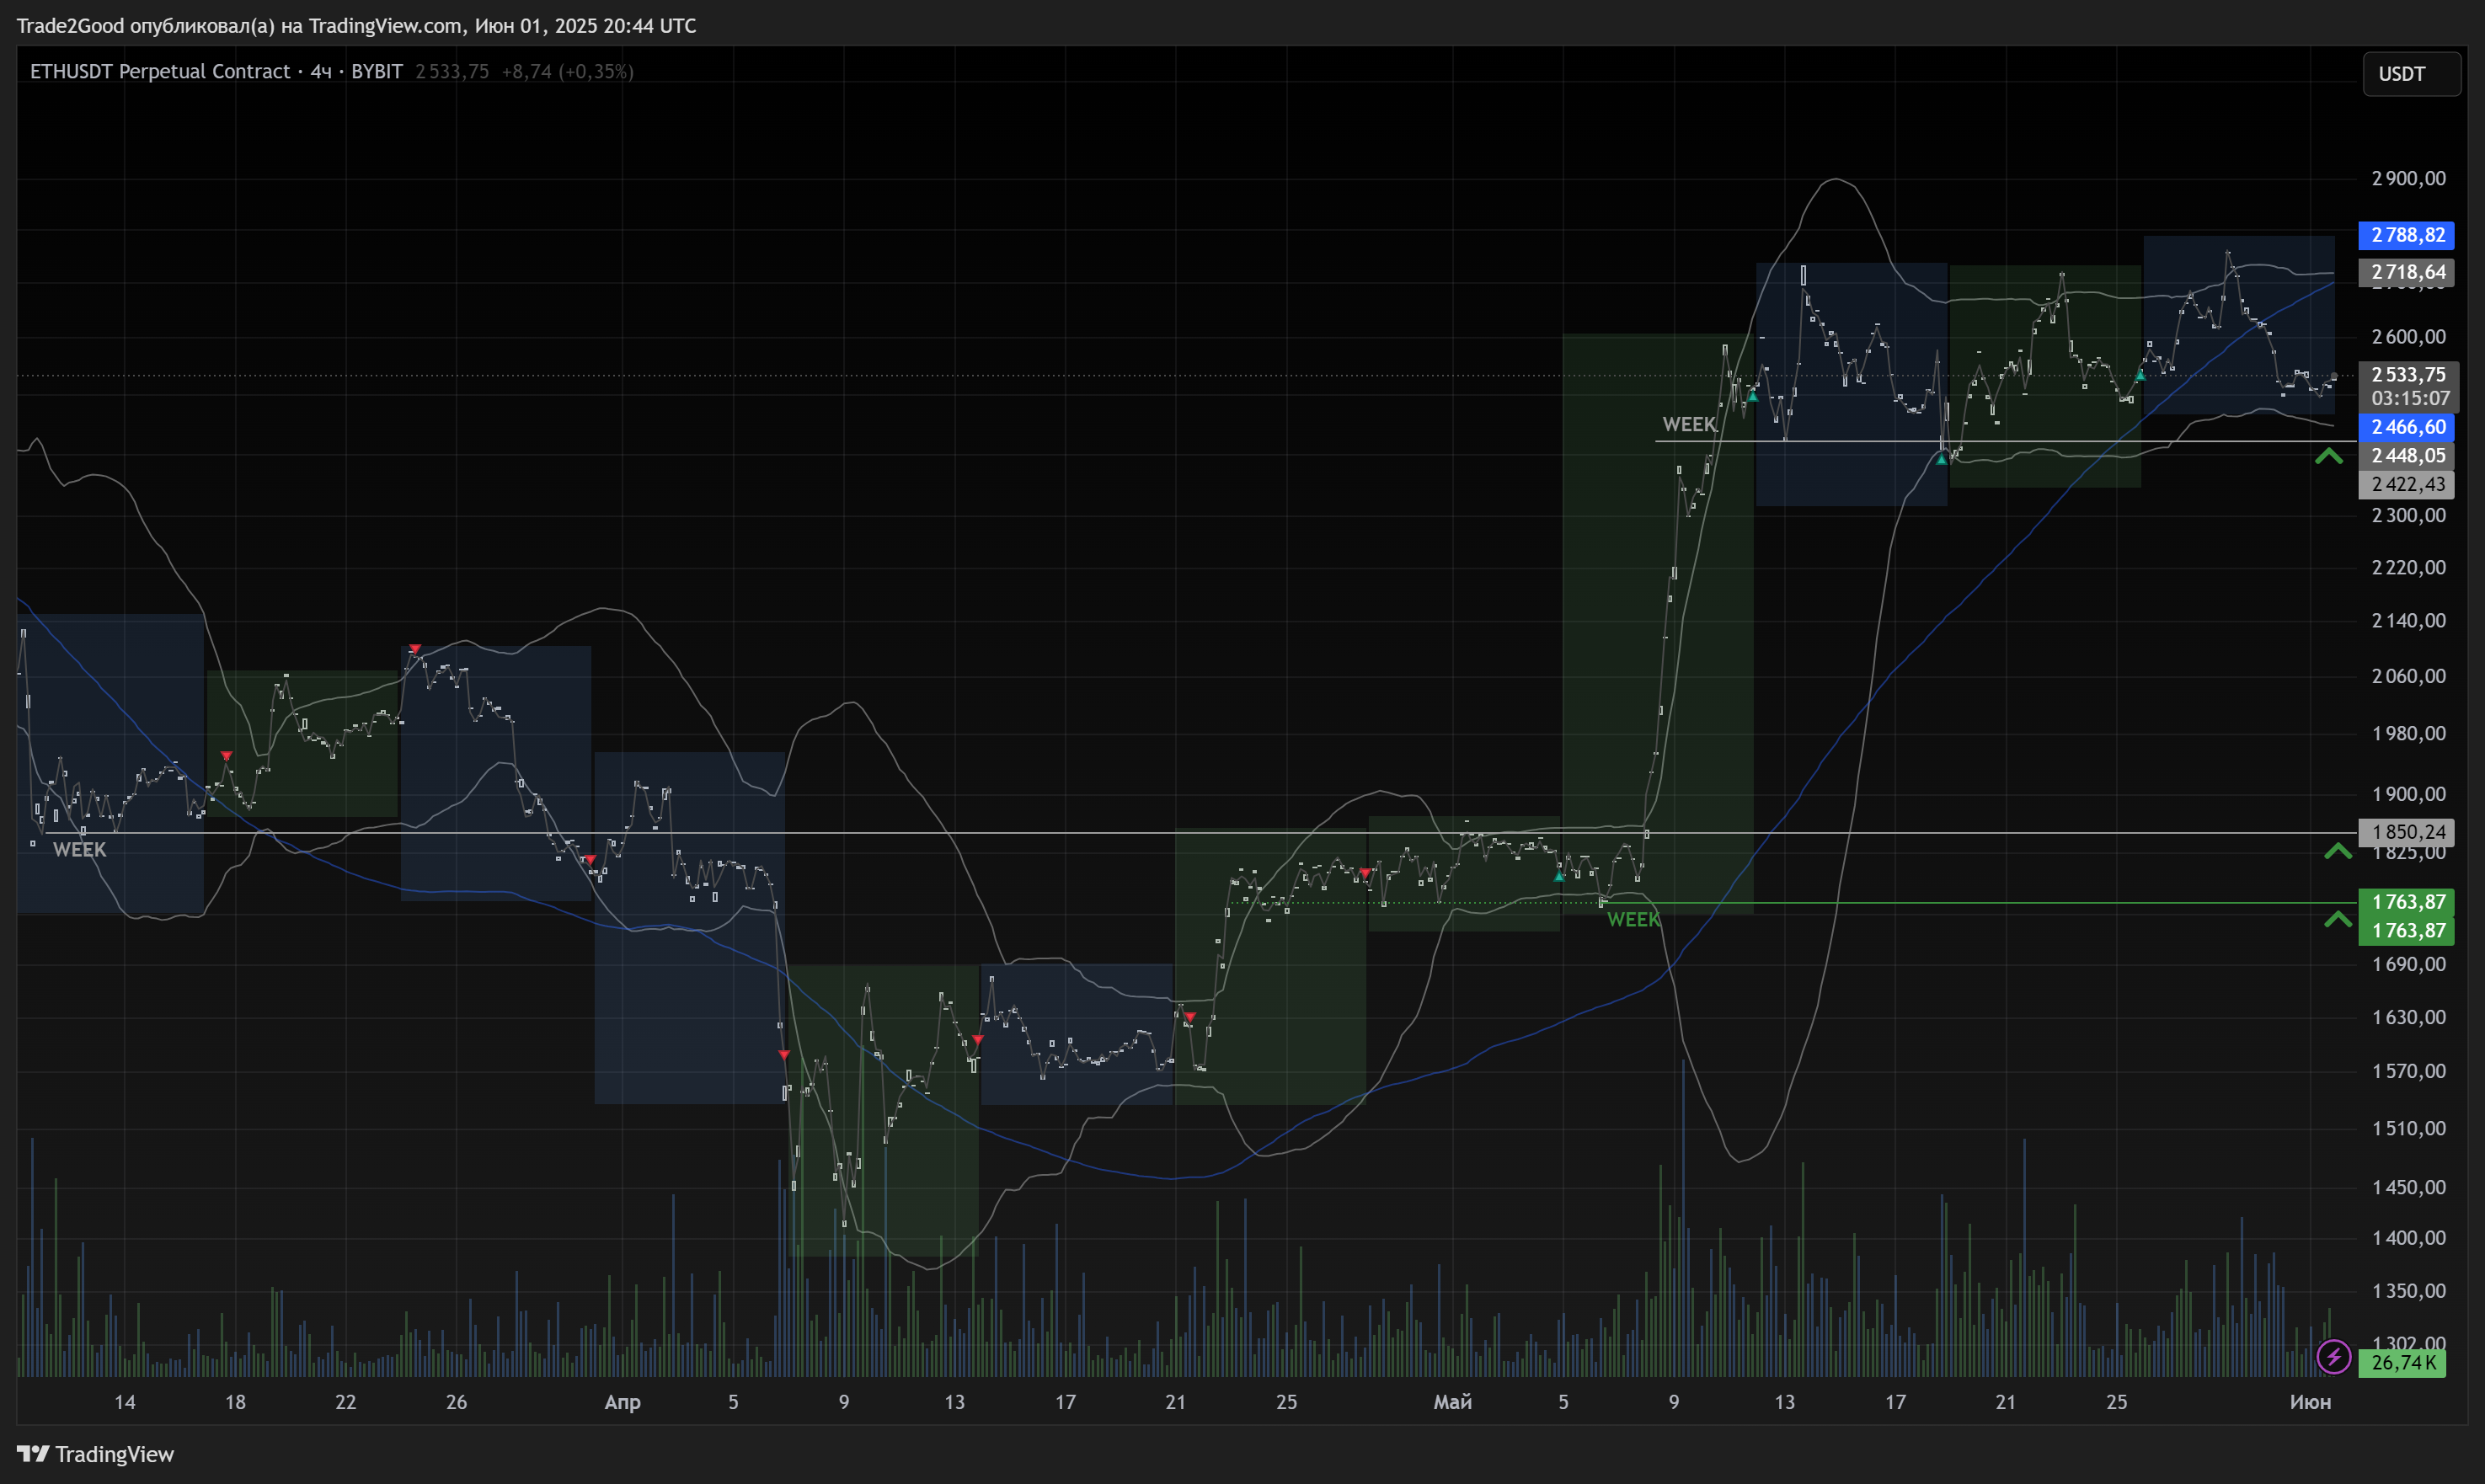Click green chevron beside the 1 763,87 labels
Viewport: 2485px width, 1484px height.
(2337, 919)
